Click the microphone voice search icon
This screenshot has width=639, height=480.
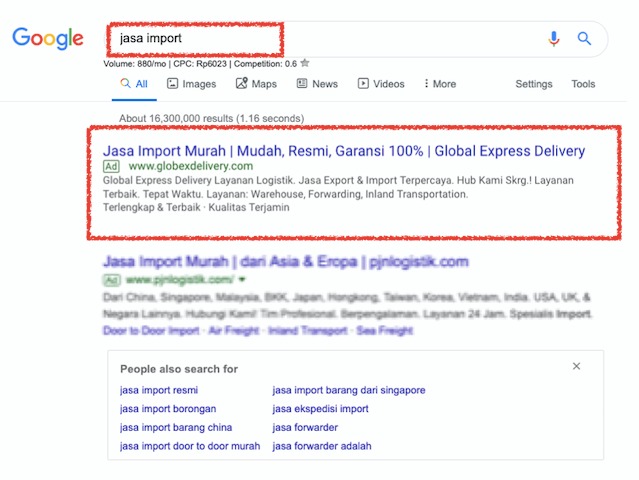[x=553, y=39]
